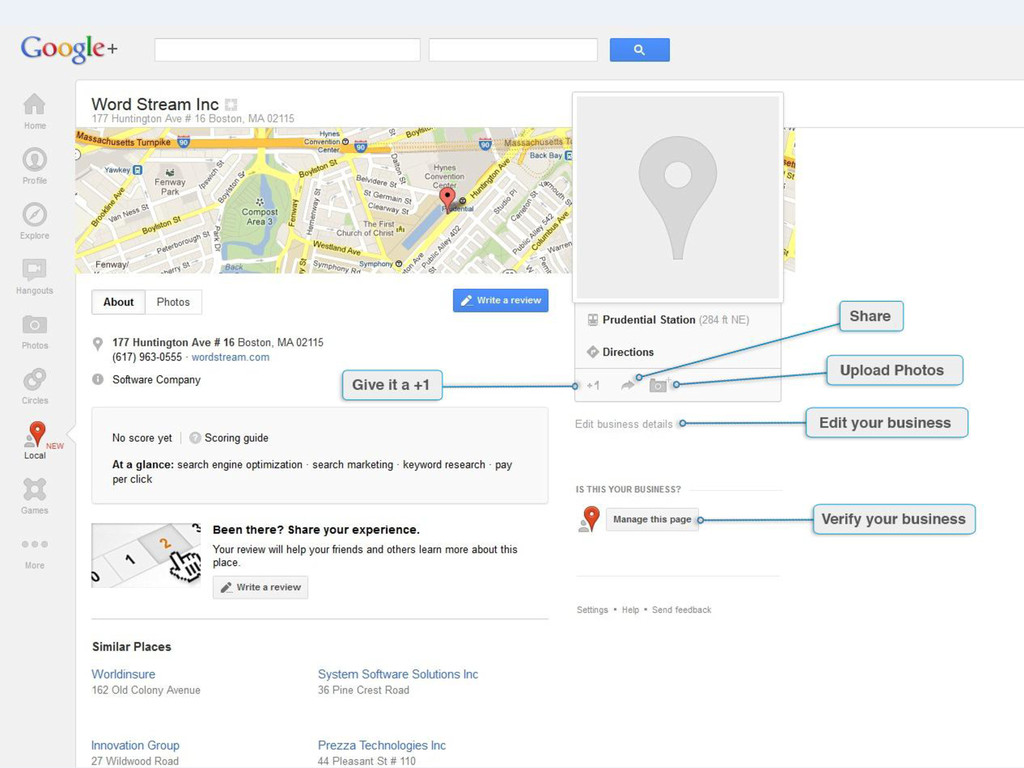Switch to the Photos tab
The height and width of the screenshot is (768, 1024).
[x=173, y=302]
